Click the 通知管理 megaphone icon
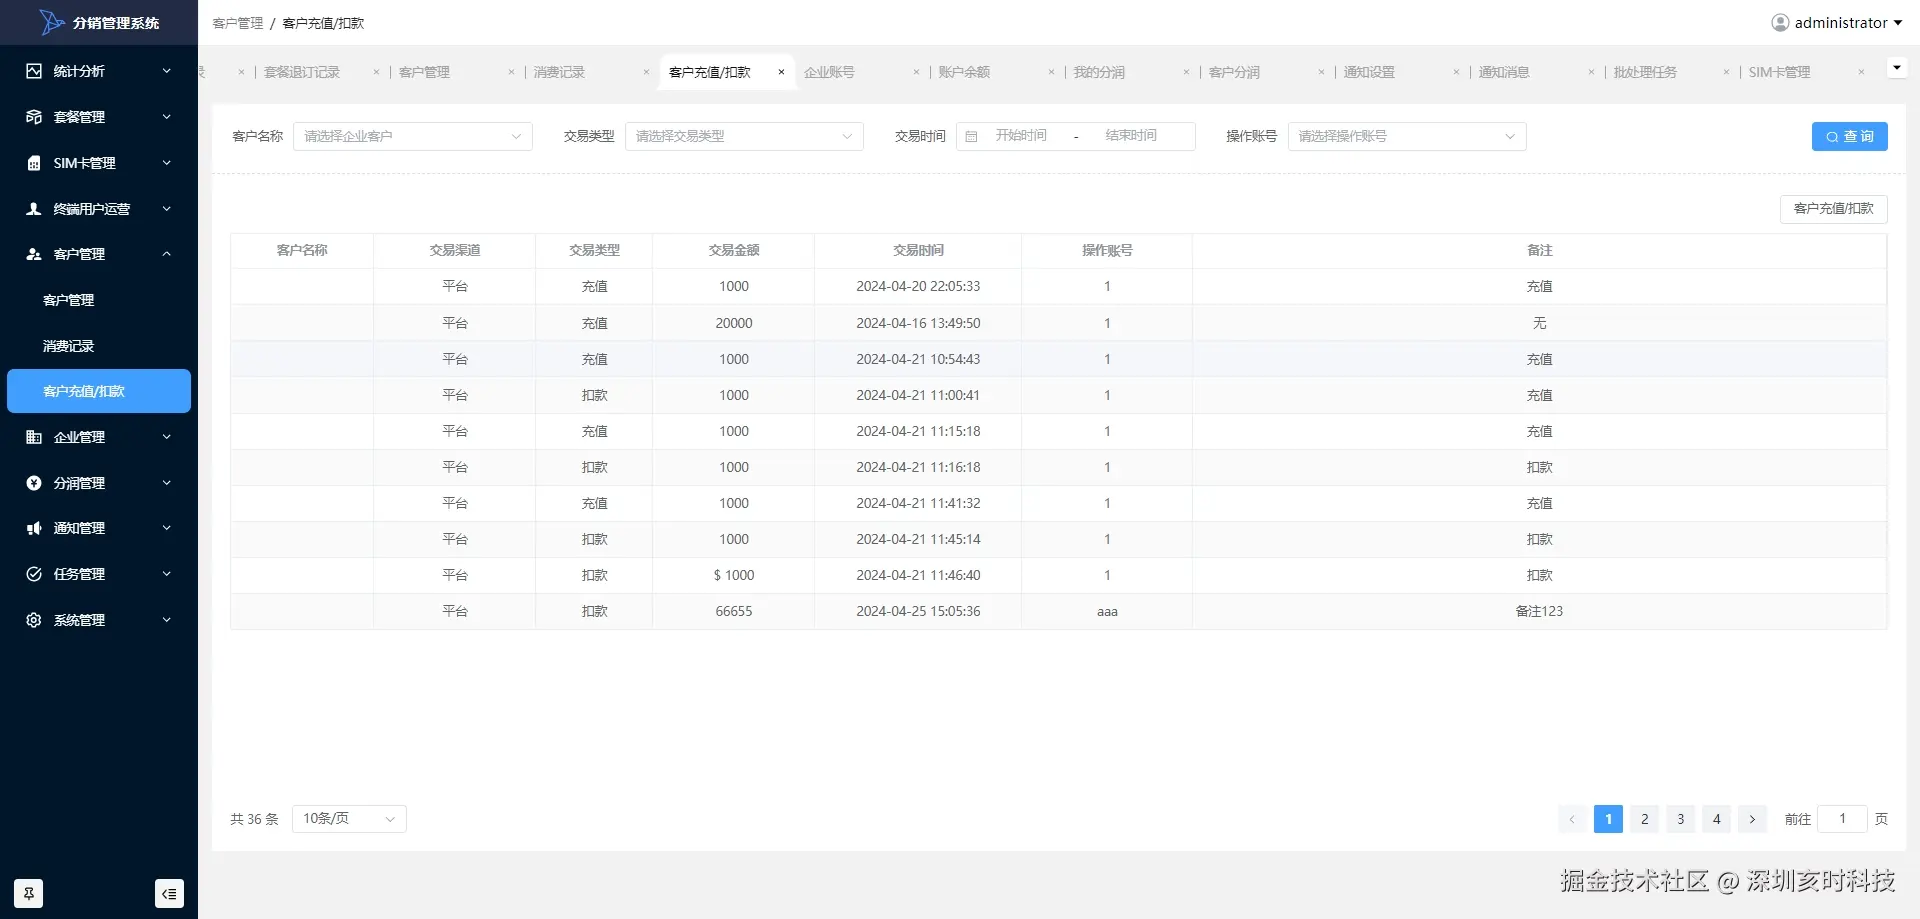This screenshot has height=919, width=1920. 34,528
